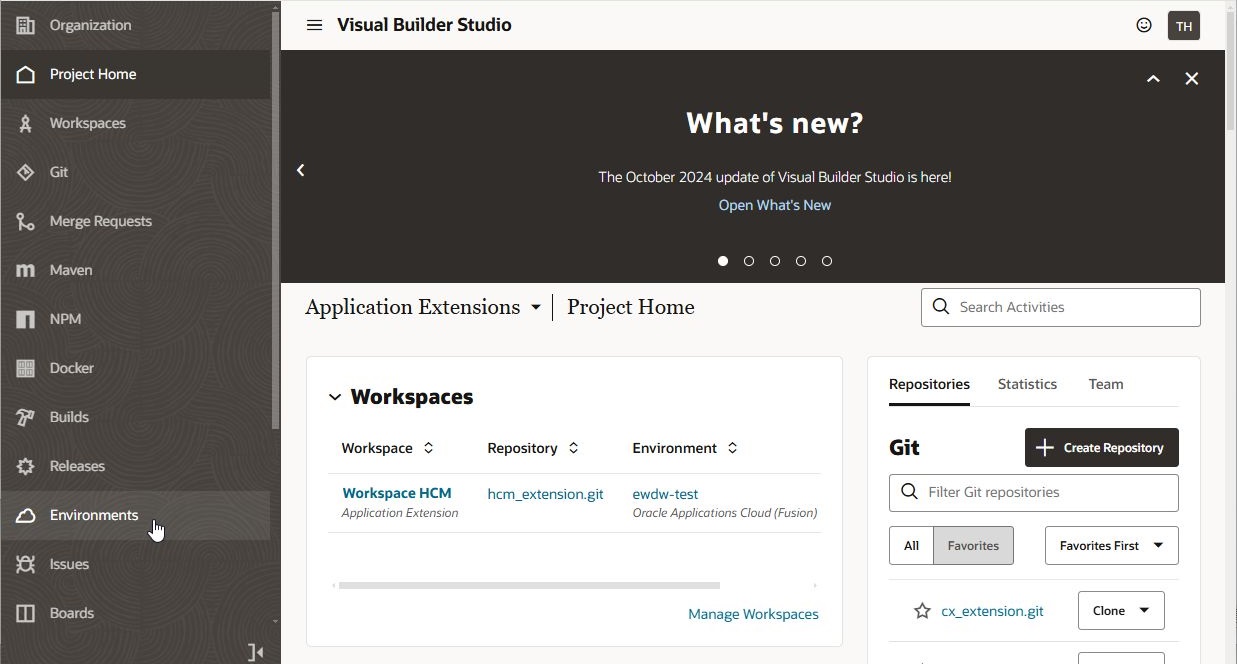The height and width of the screenshot is (664, 1237).
Task: Select the second carousel dot
Action: click(749, 261)
